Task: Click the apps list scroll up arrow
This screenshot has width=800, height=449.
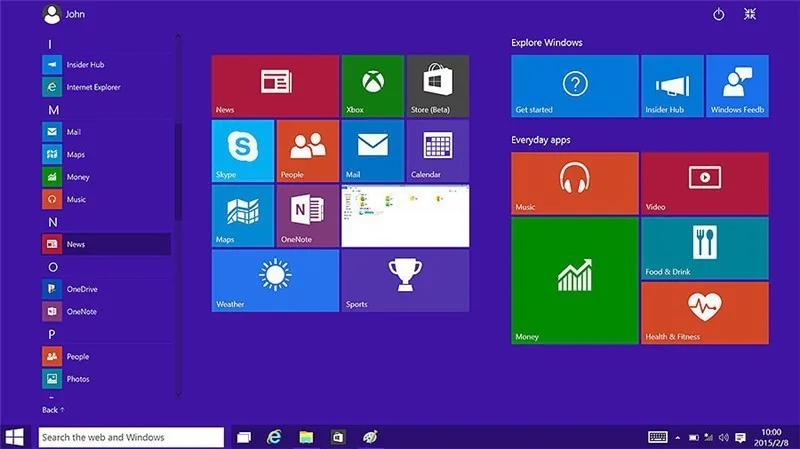Action: (178, 37)
